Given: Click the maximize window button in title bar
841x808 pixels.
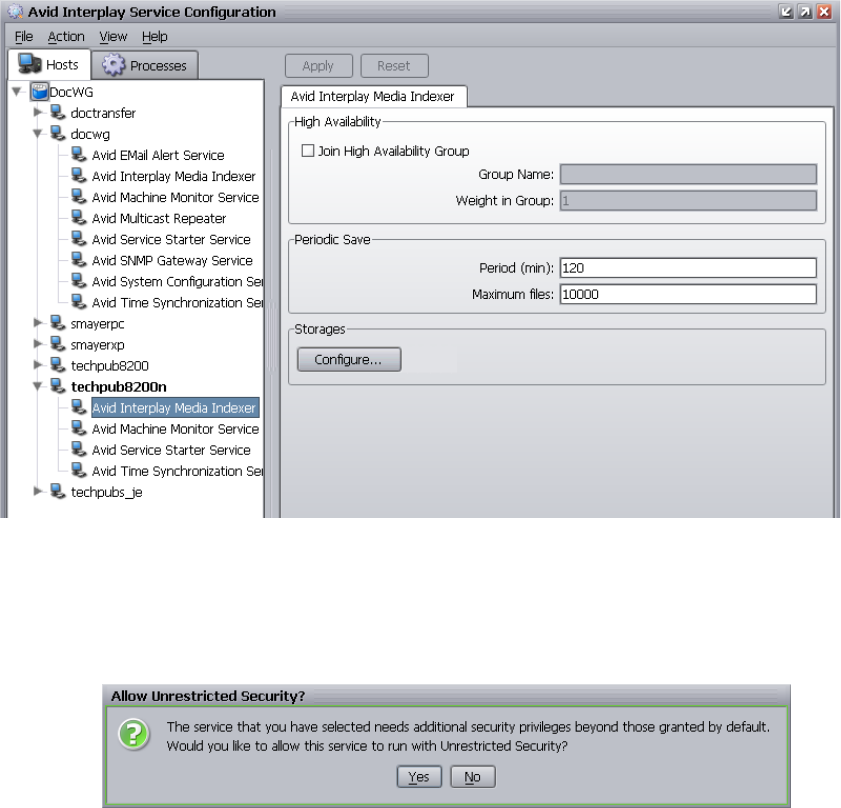Looking at the screenshot, I should pyautogui.click(x=805, y=11).
